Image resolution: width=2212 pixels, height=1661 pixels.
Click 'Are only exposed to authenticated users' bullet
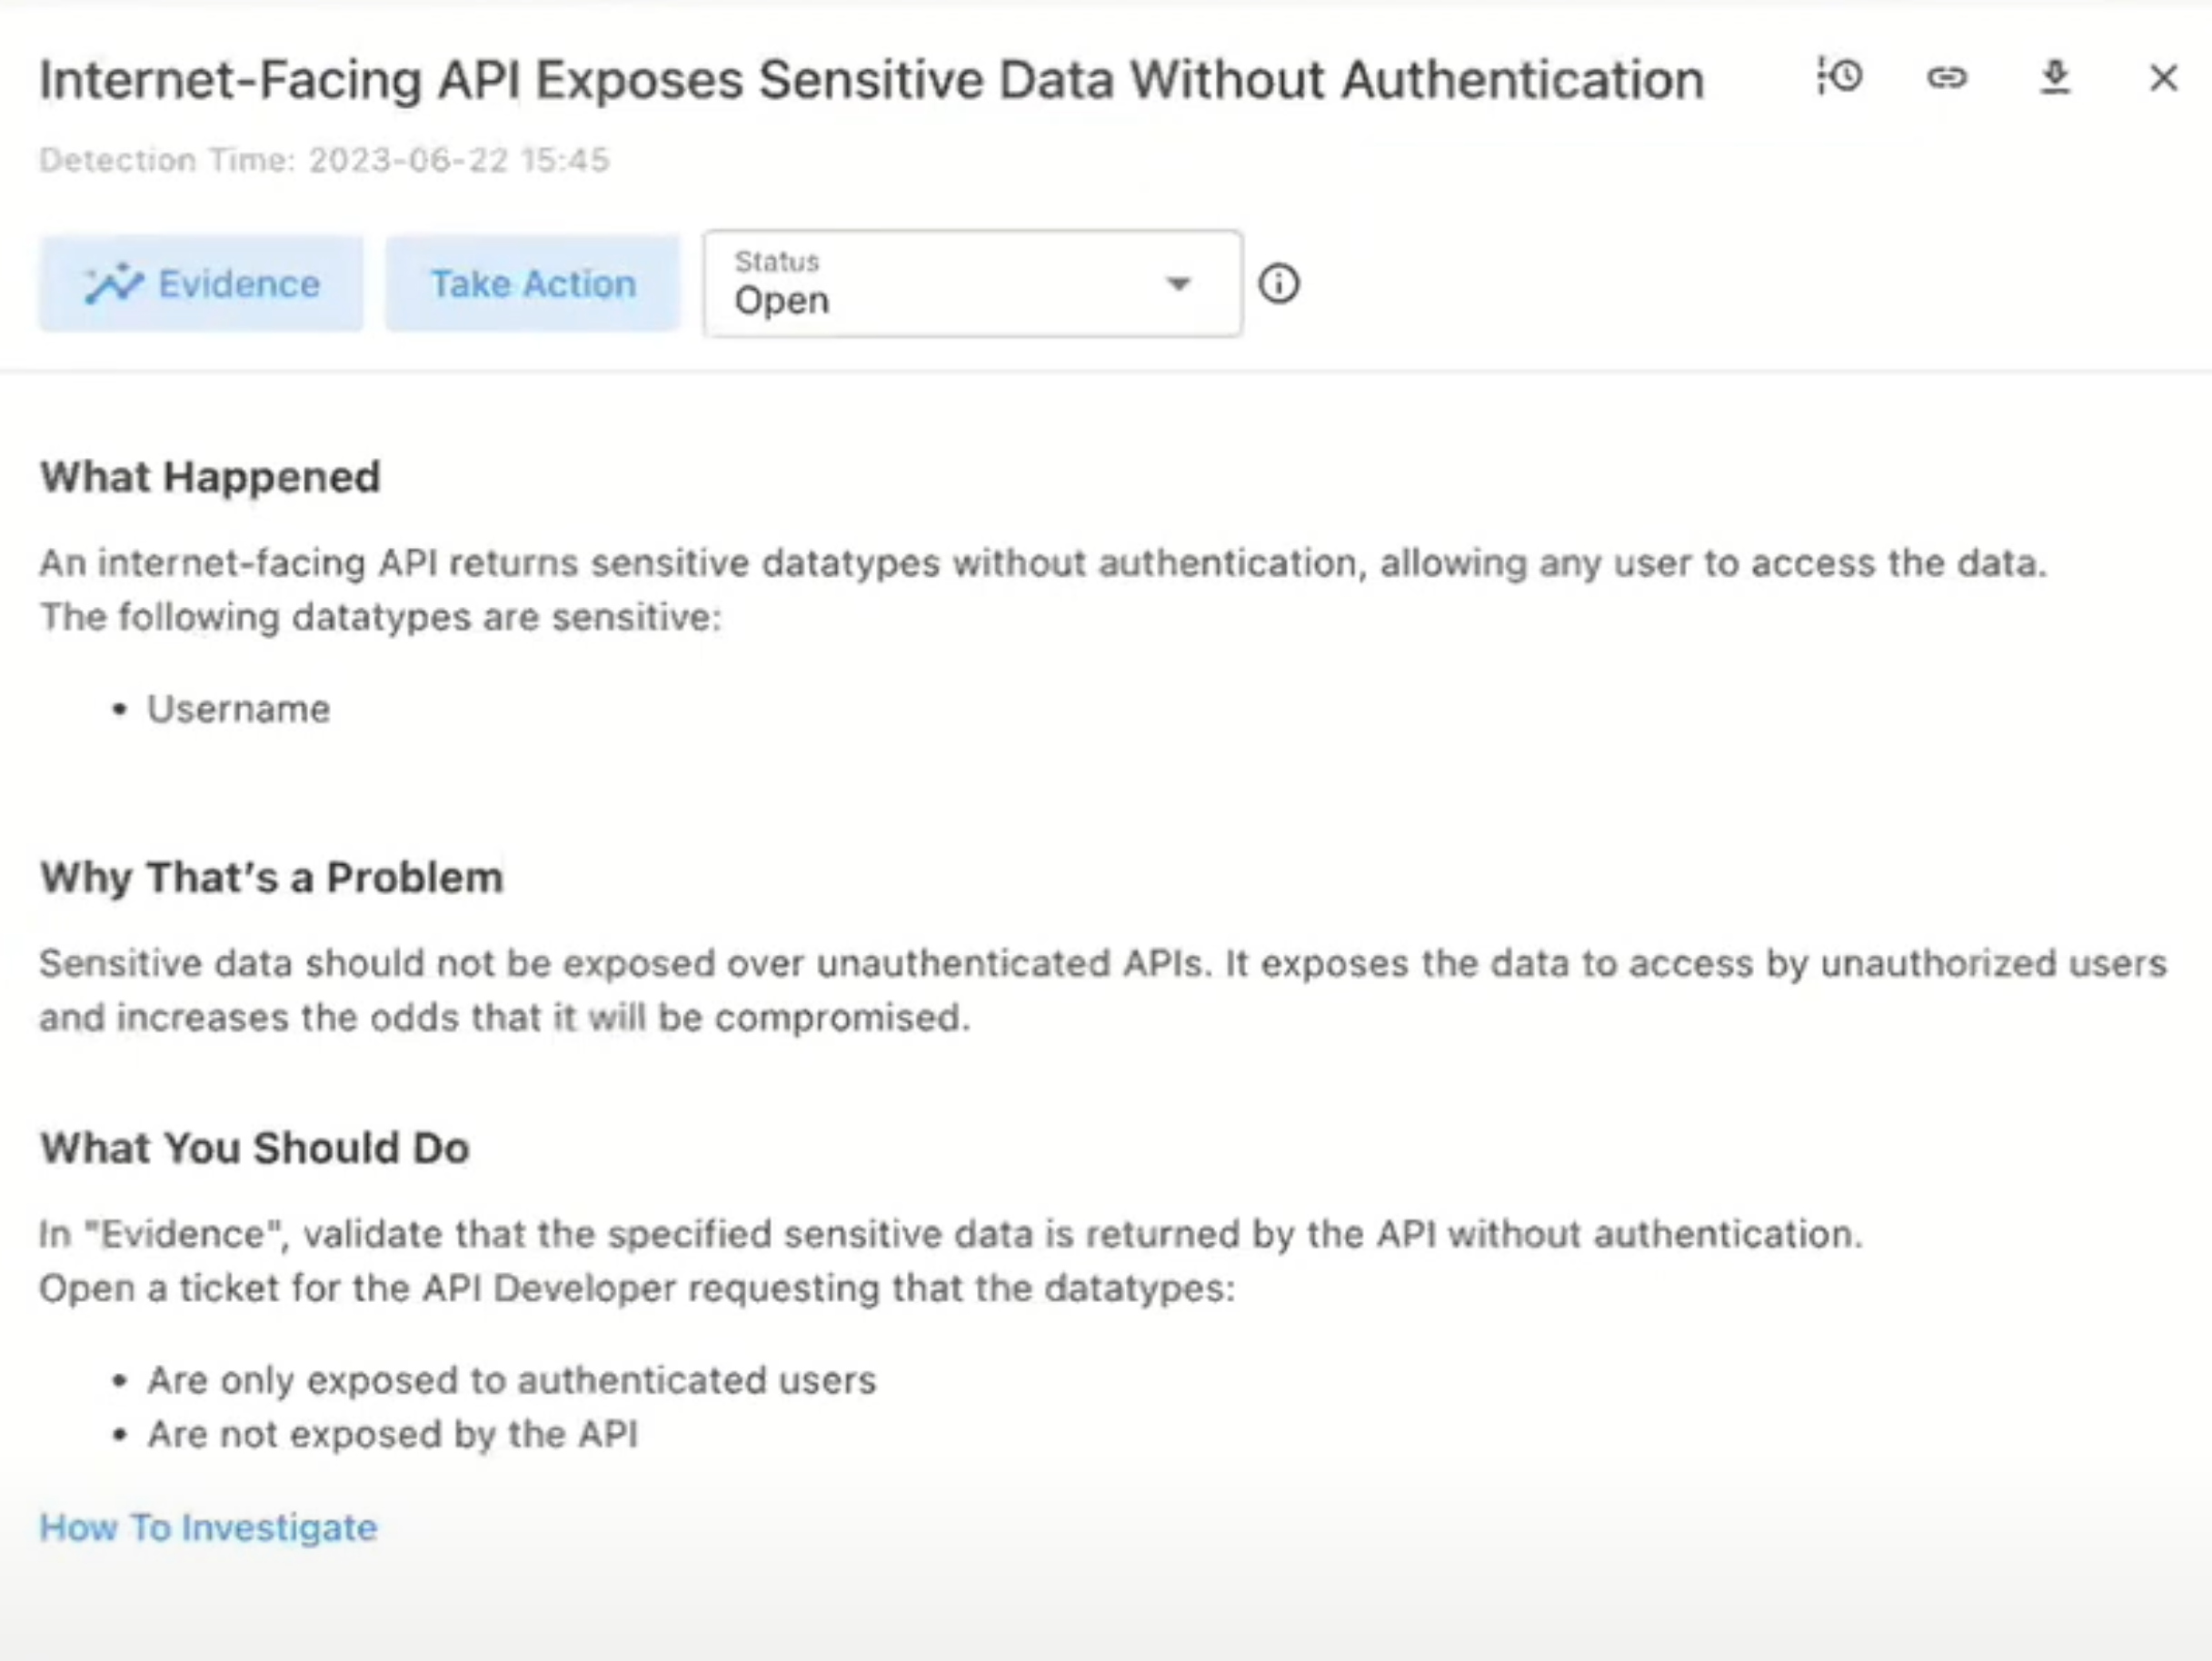tap(511, 1380)
